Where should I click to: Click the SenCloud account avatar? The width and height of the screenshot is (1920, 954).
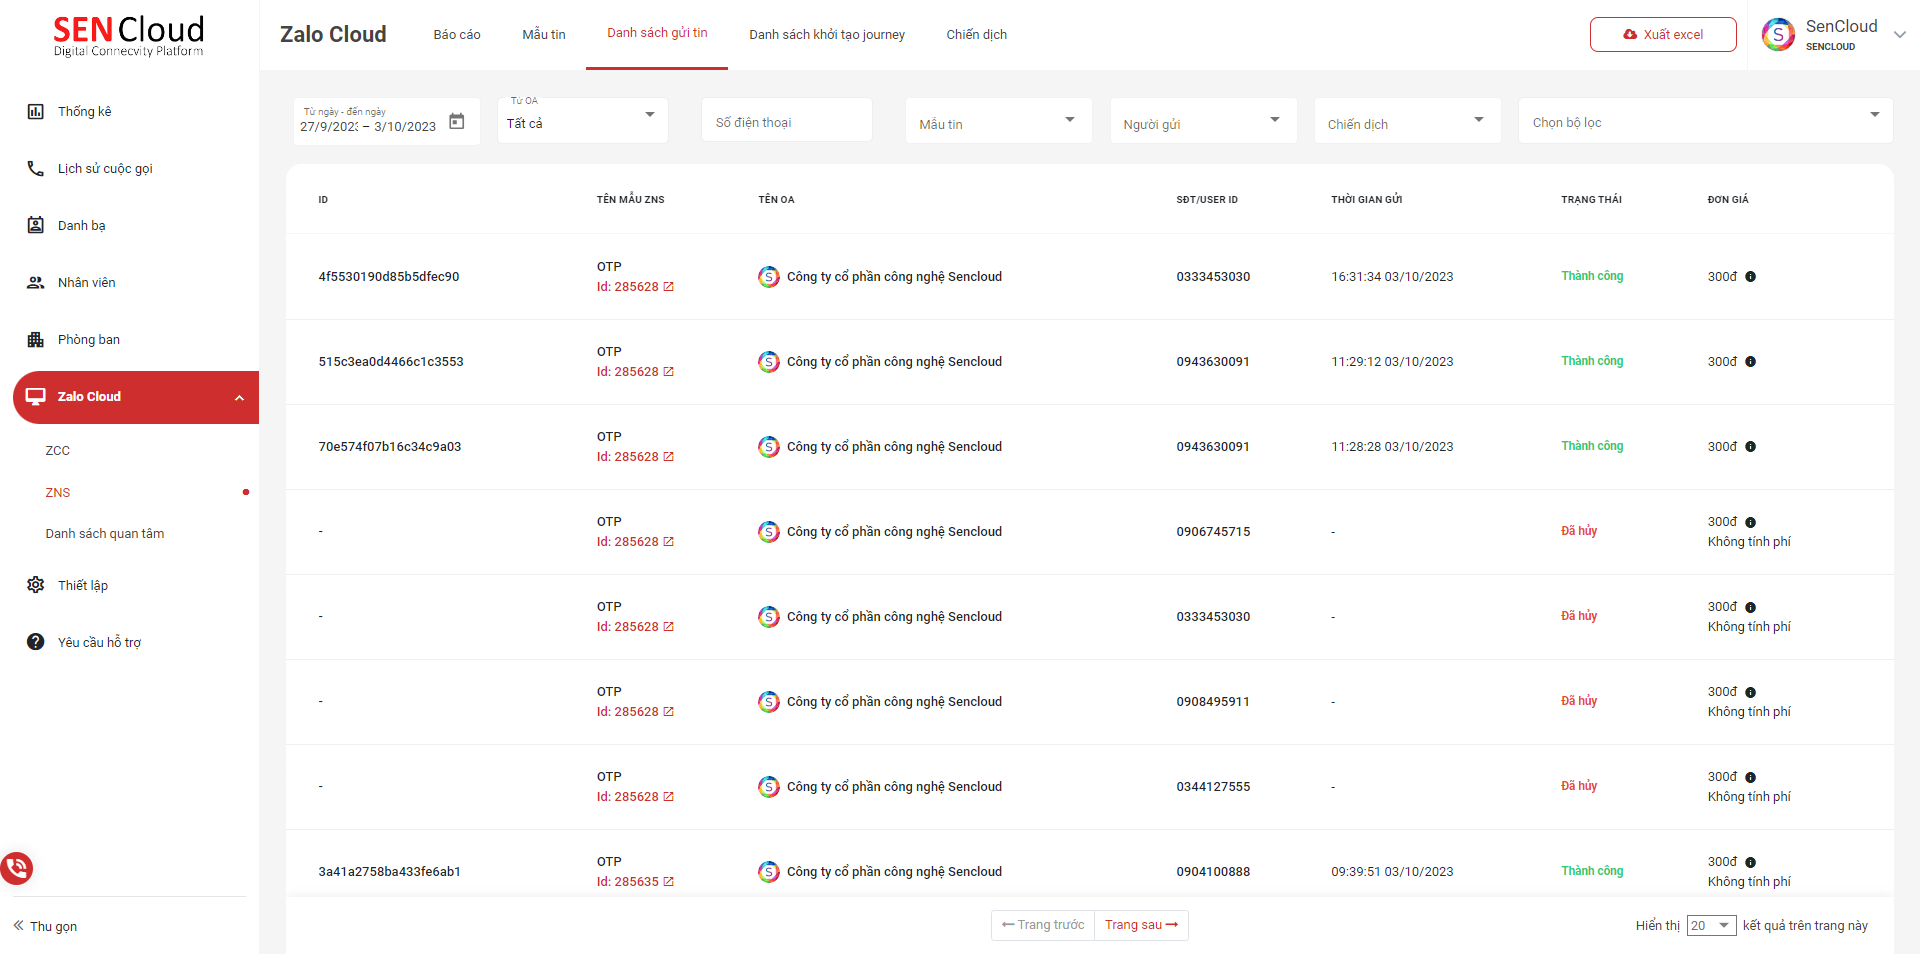point(1778,35)
